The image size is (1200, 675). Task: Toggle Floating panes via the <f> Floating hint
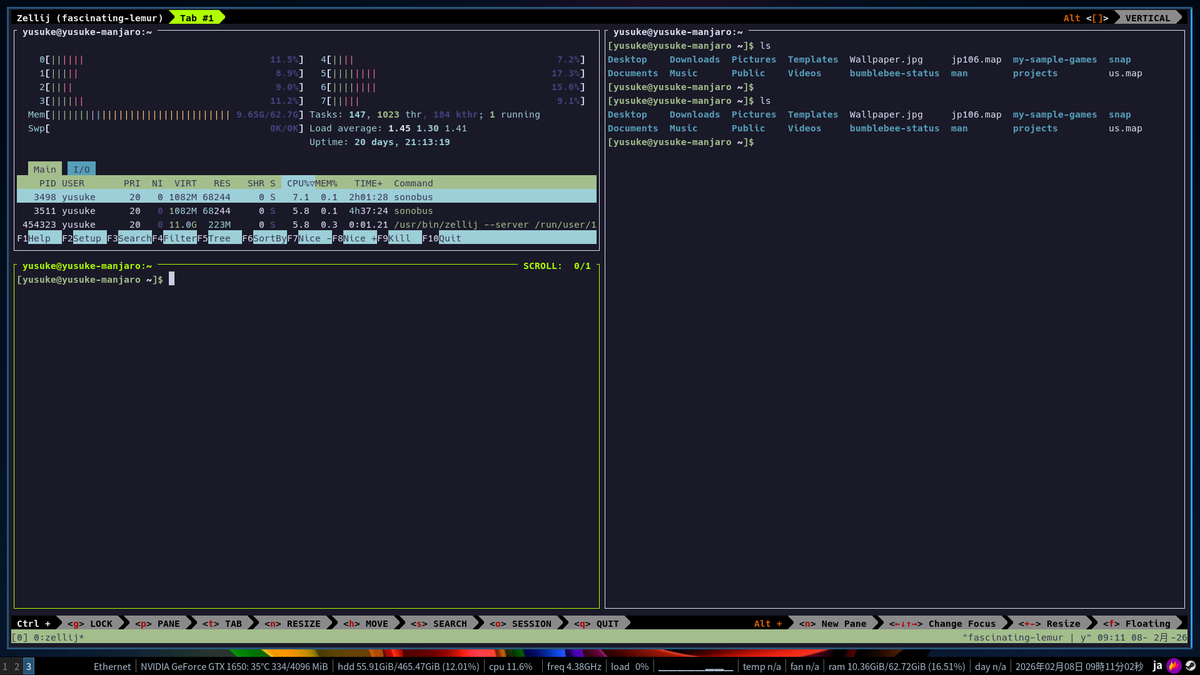[x=1139, y=623]
